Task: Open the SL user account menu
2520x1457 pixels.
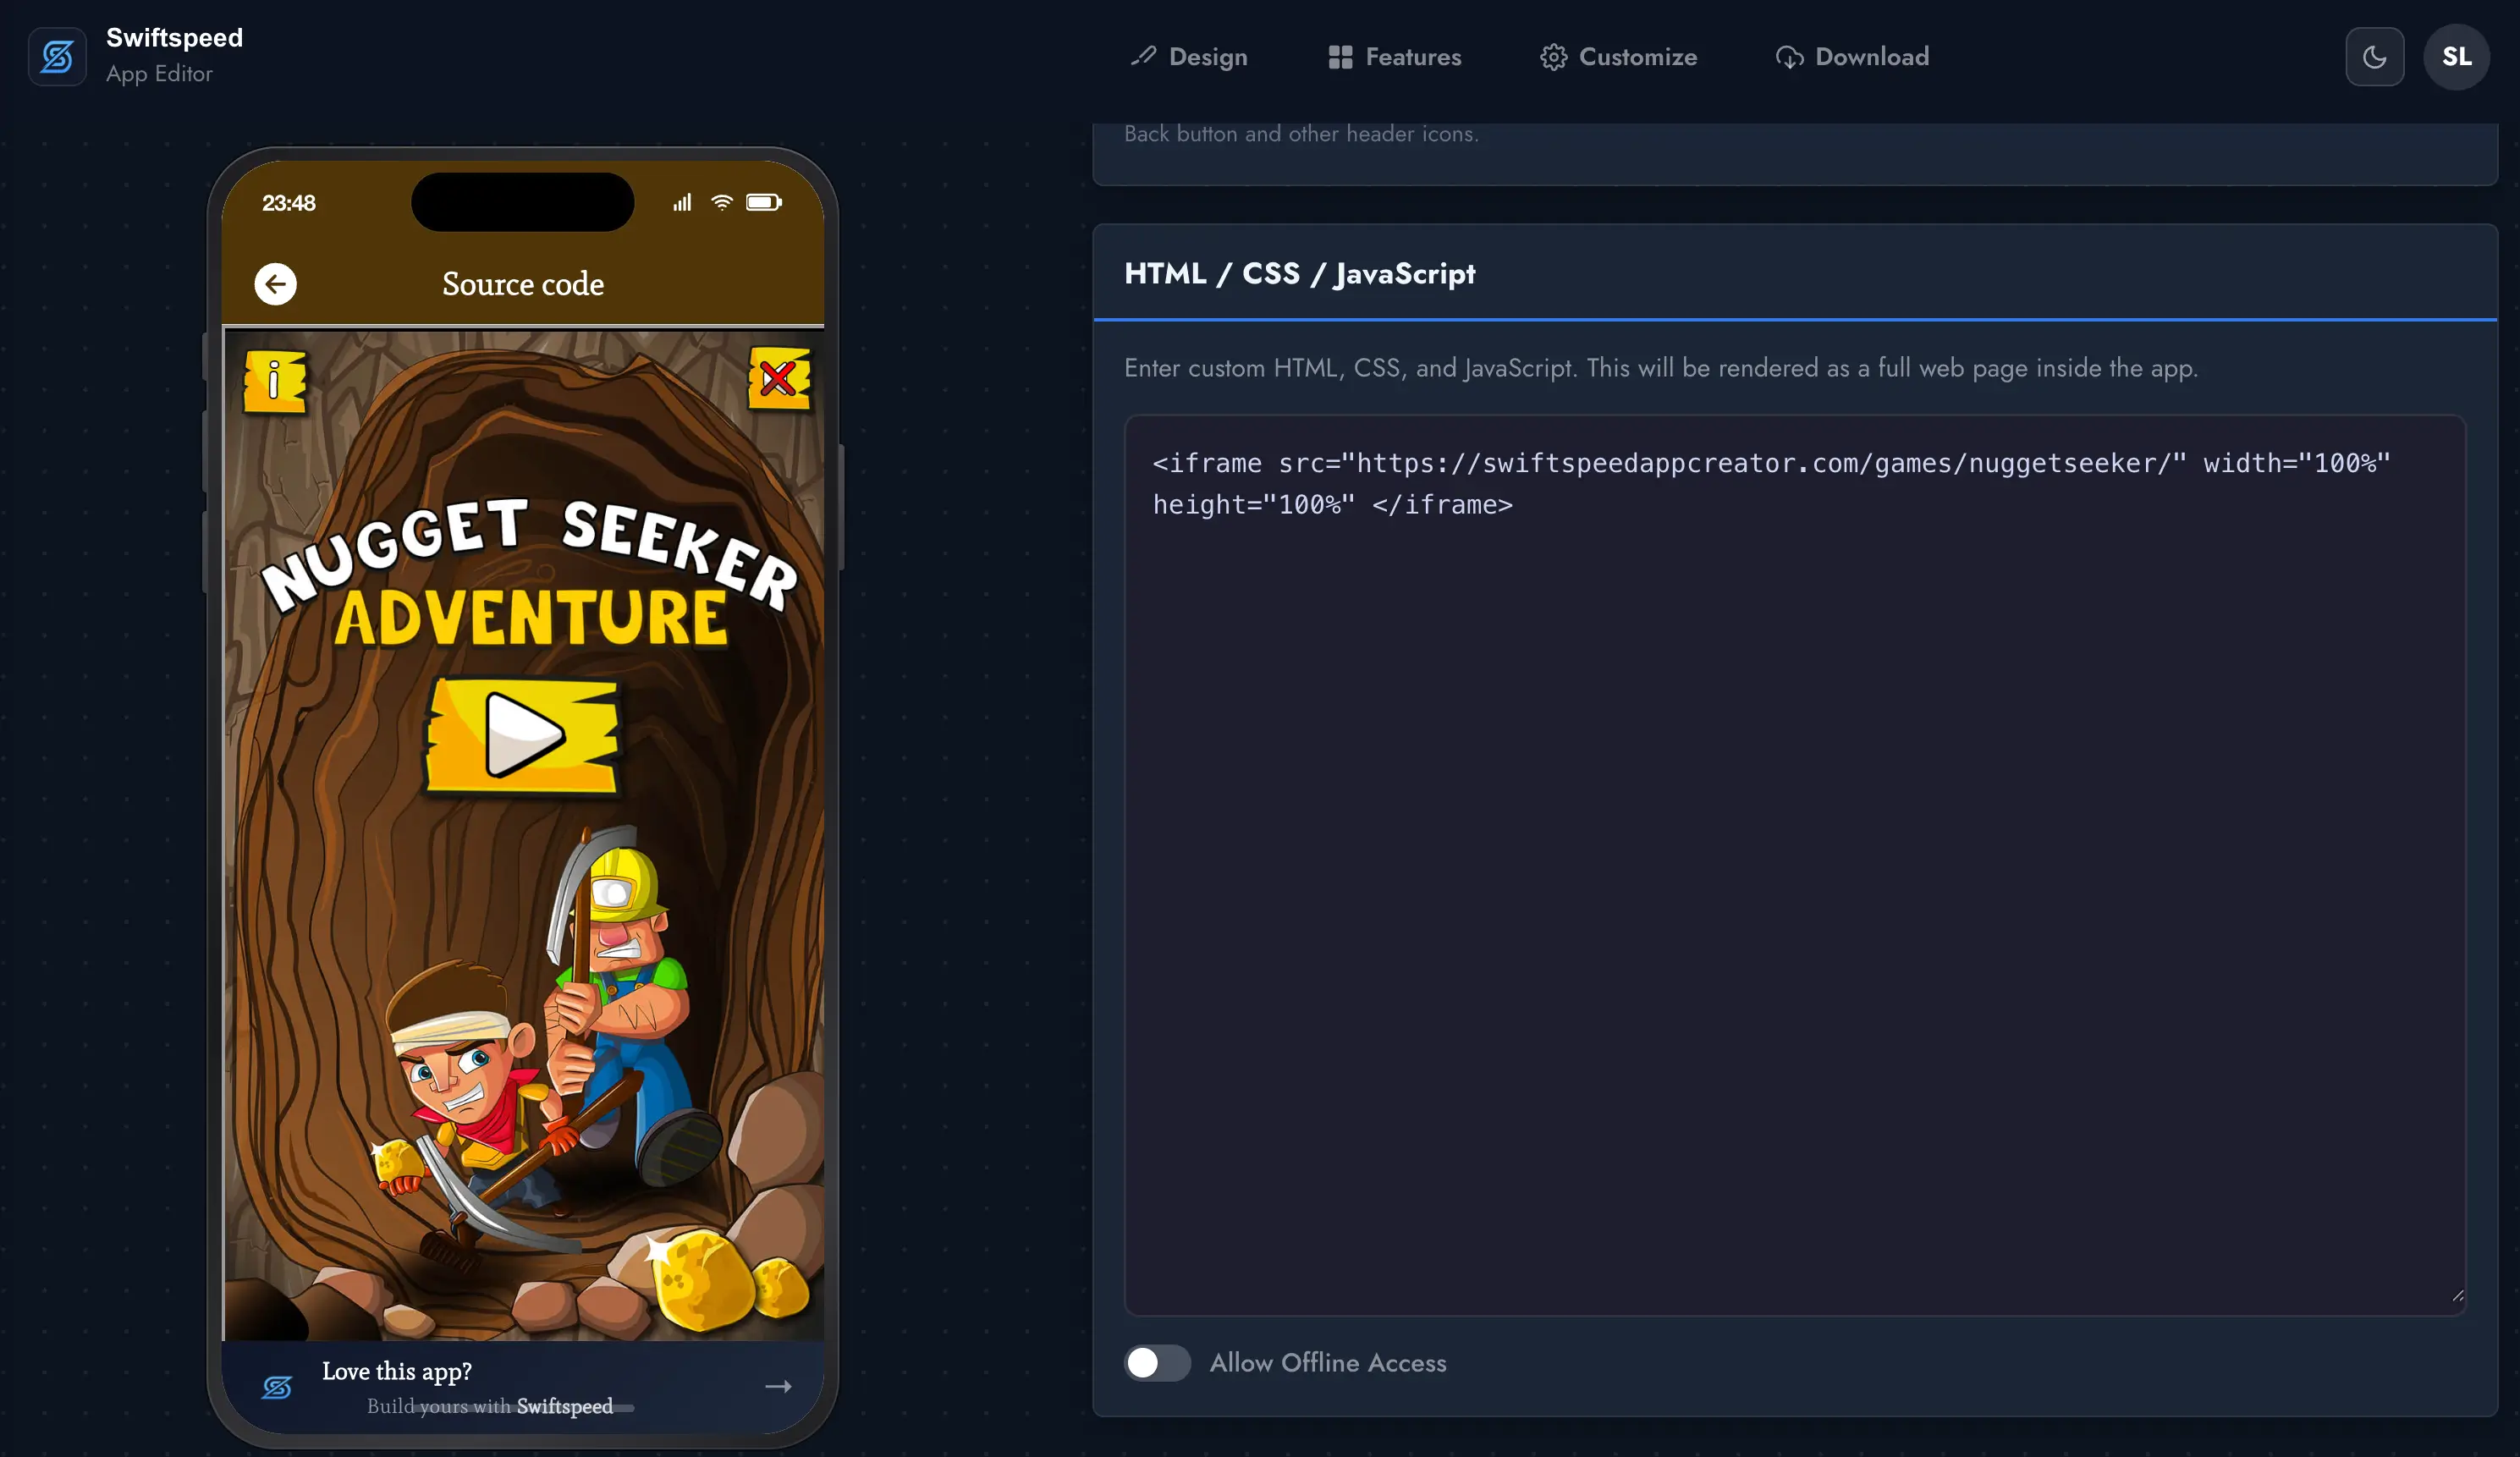Action: pos(2456,57)
